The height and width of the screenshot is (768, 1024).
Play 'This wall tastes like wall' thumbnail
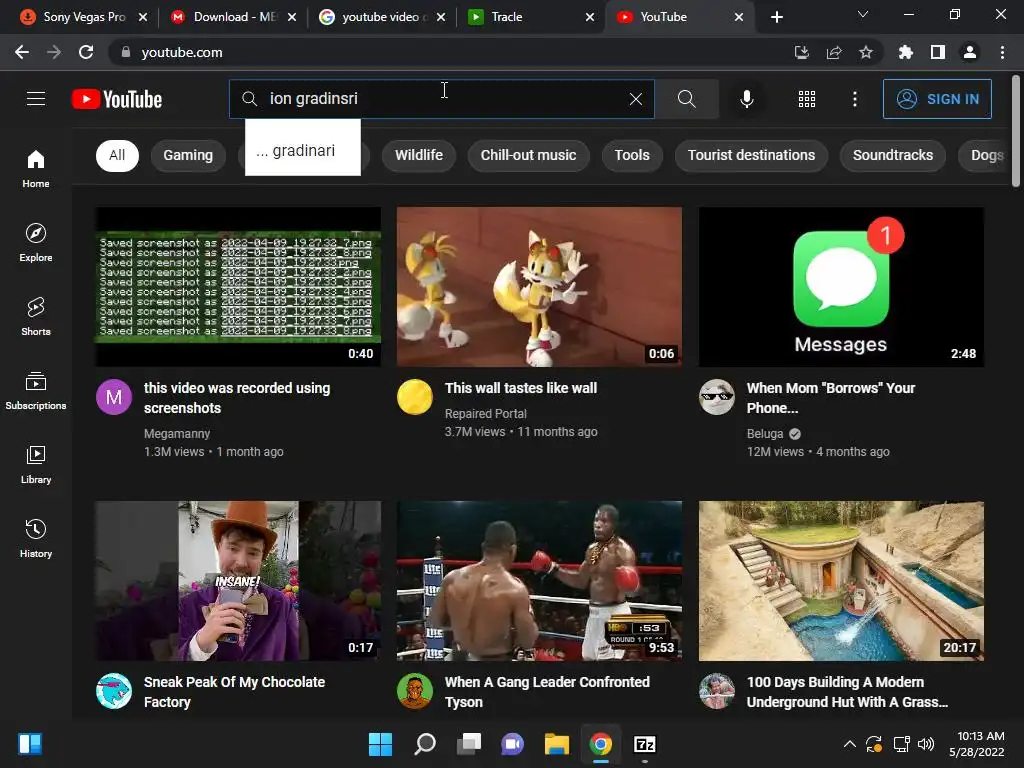539,287
